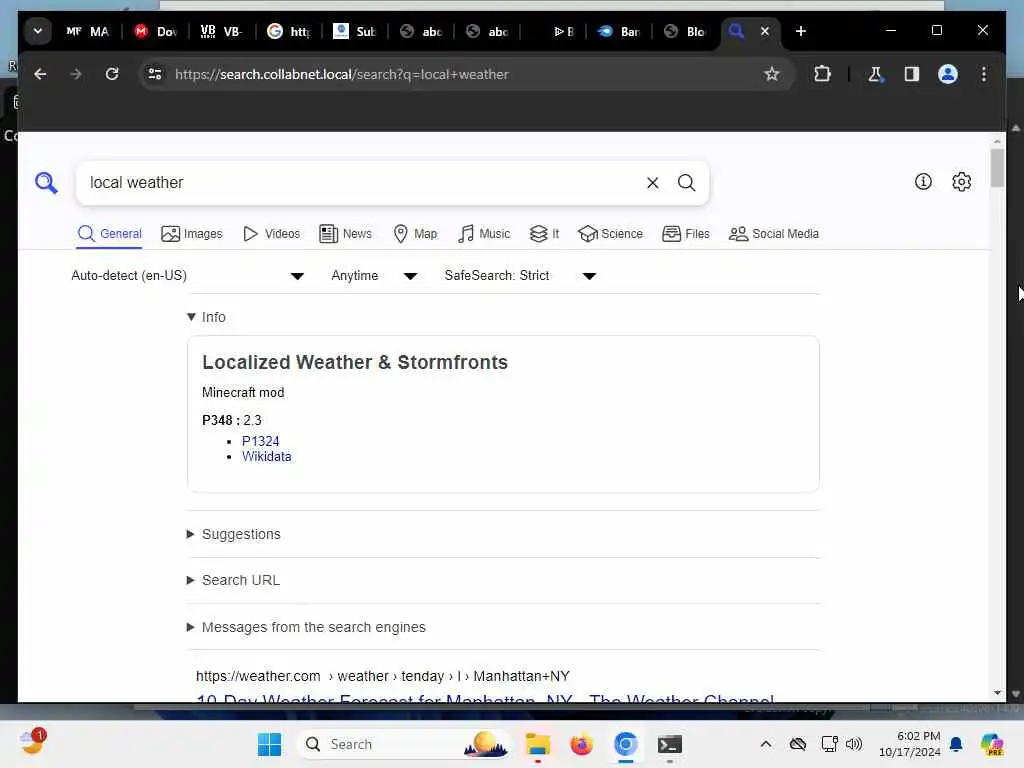Open a new browser tab
The height and width of the screenshot is (768, 1024).
pyautogui.click(x=801, y=31)
